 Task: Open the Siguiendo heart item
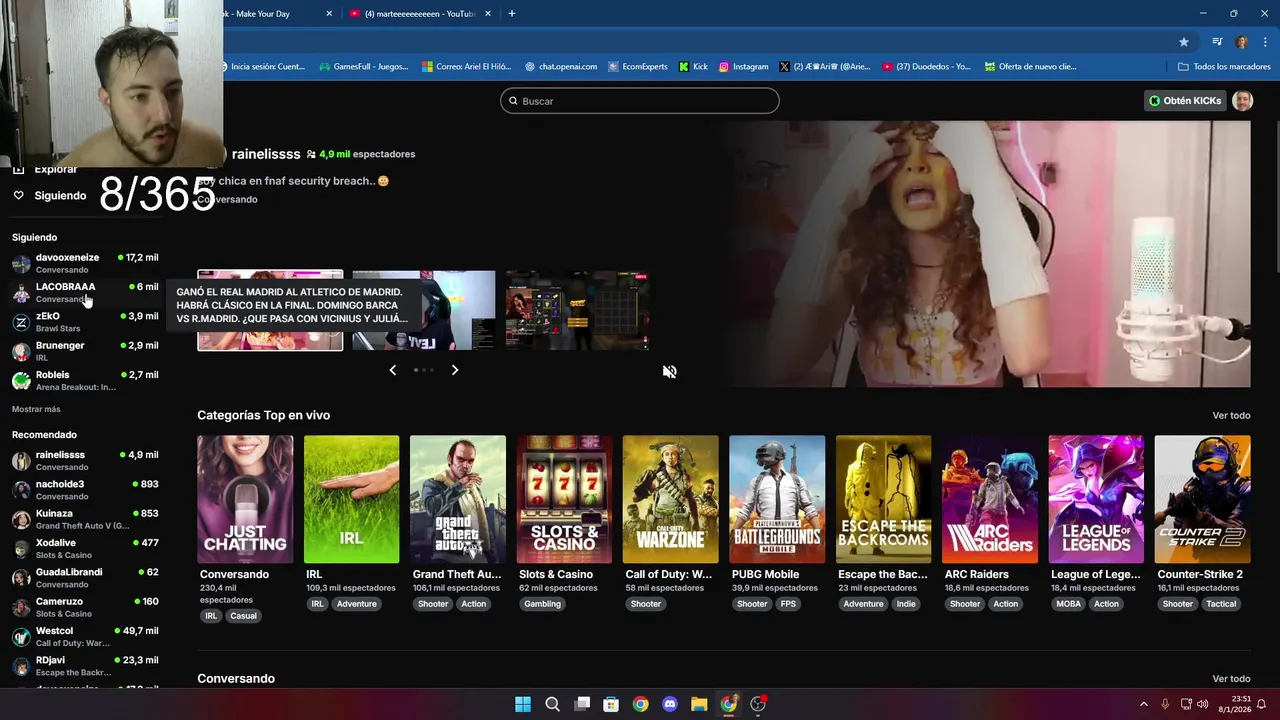point(50,196)
